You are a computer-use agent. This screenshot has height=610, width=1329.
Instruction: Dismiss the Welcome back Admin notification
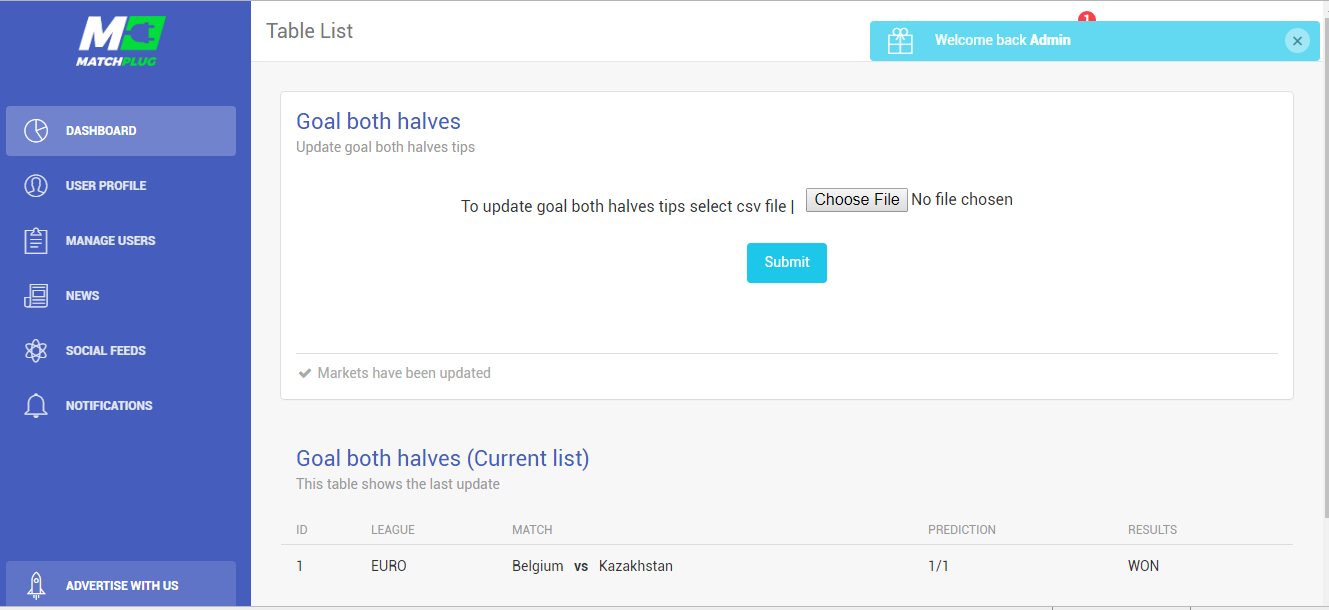coord(1297,41)
